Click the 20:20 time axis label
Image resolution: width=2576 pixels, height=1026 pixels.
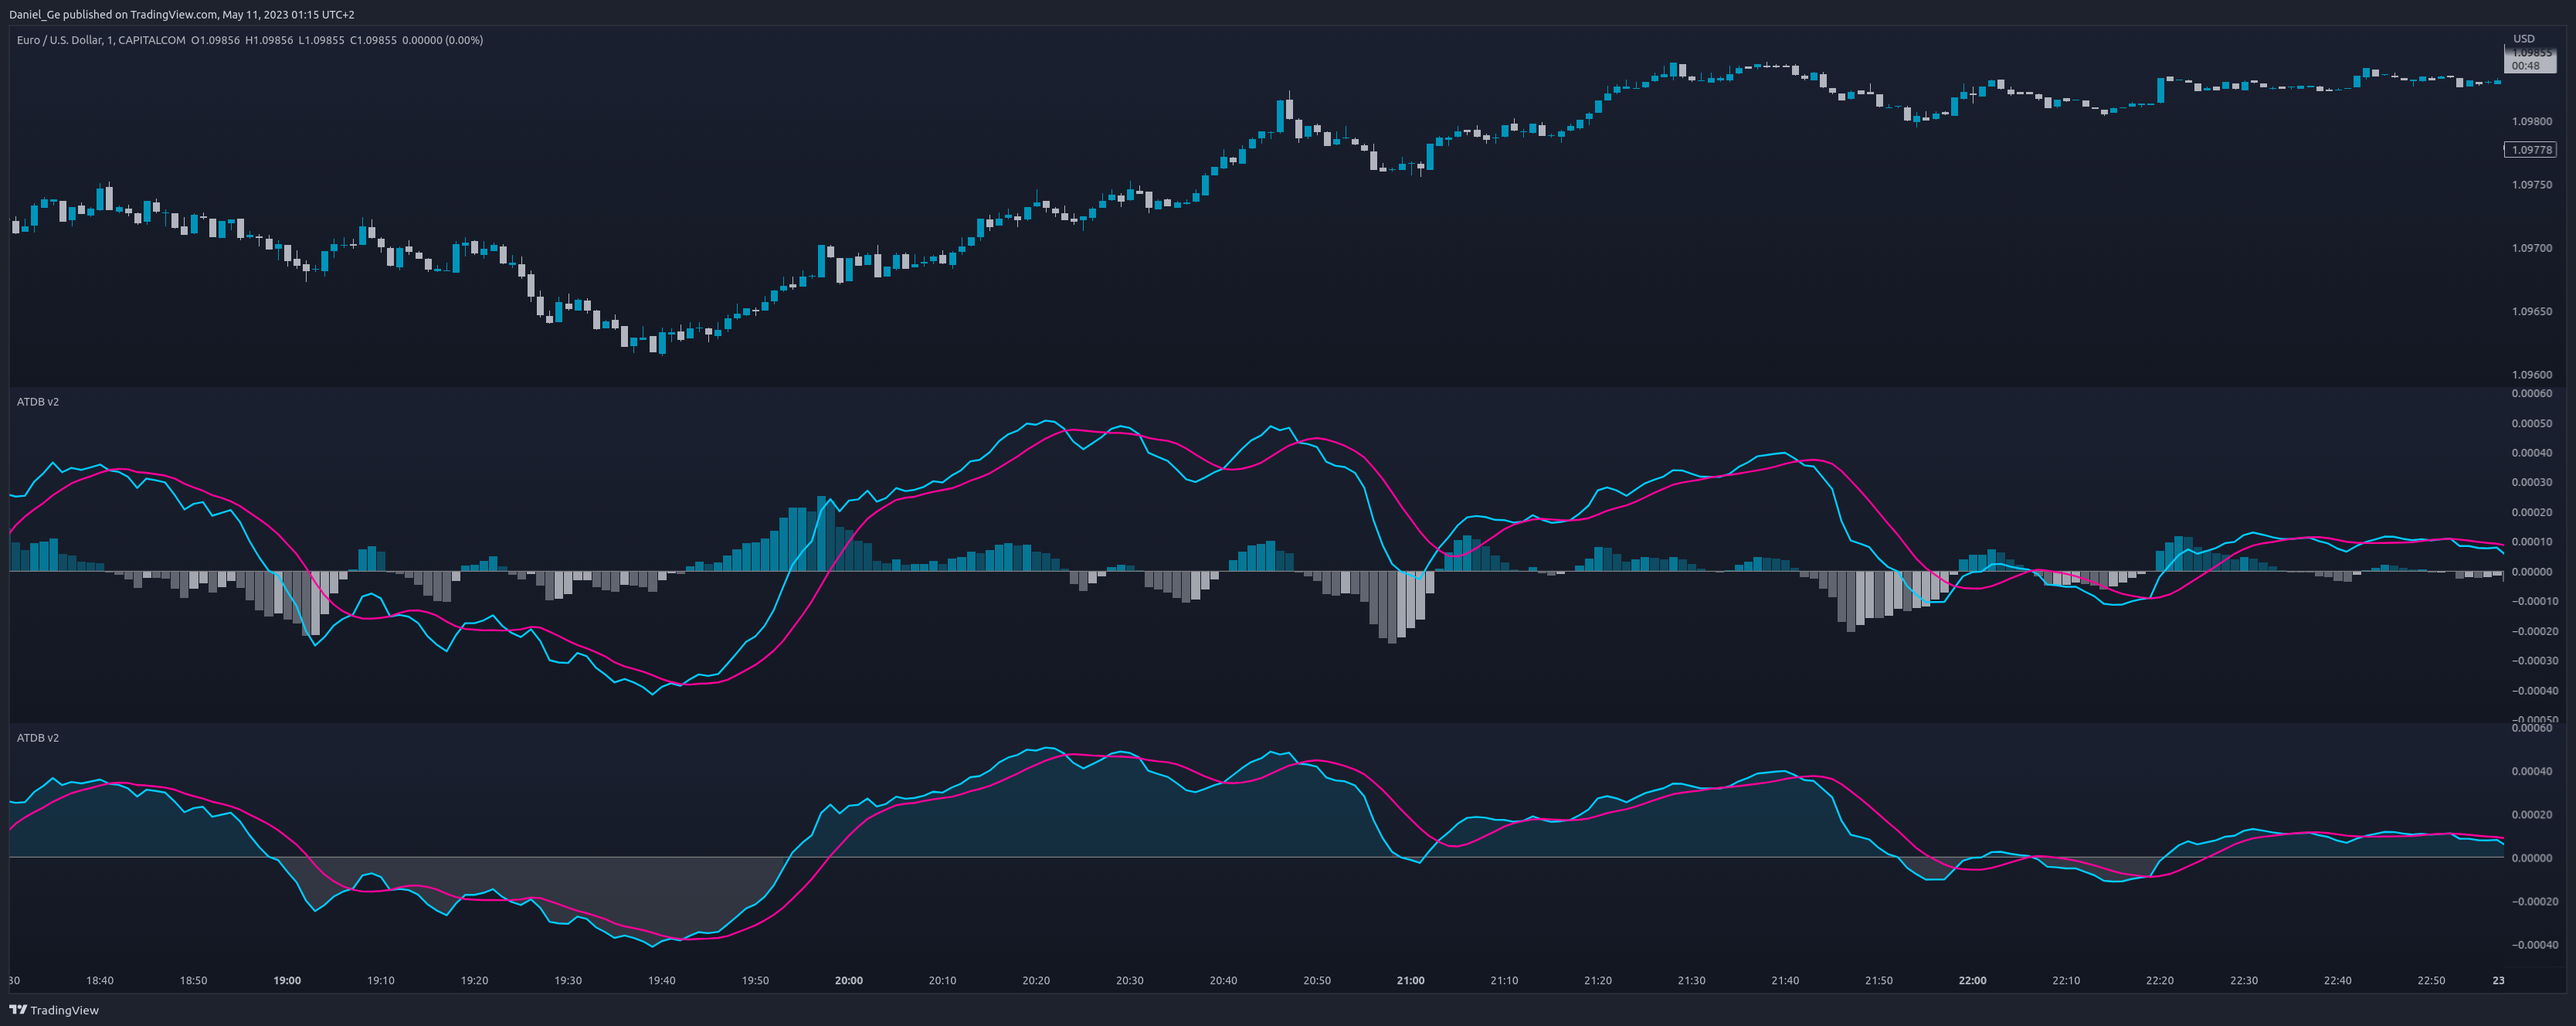pyautogui.click(x=1036, y=981)
